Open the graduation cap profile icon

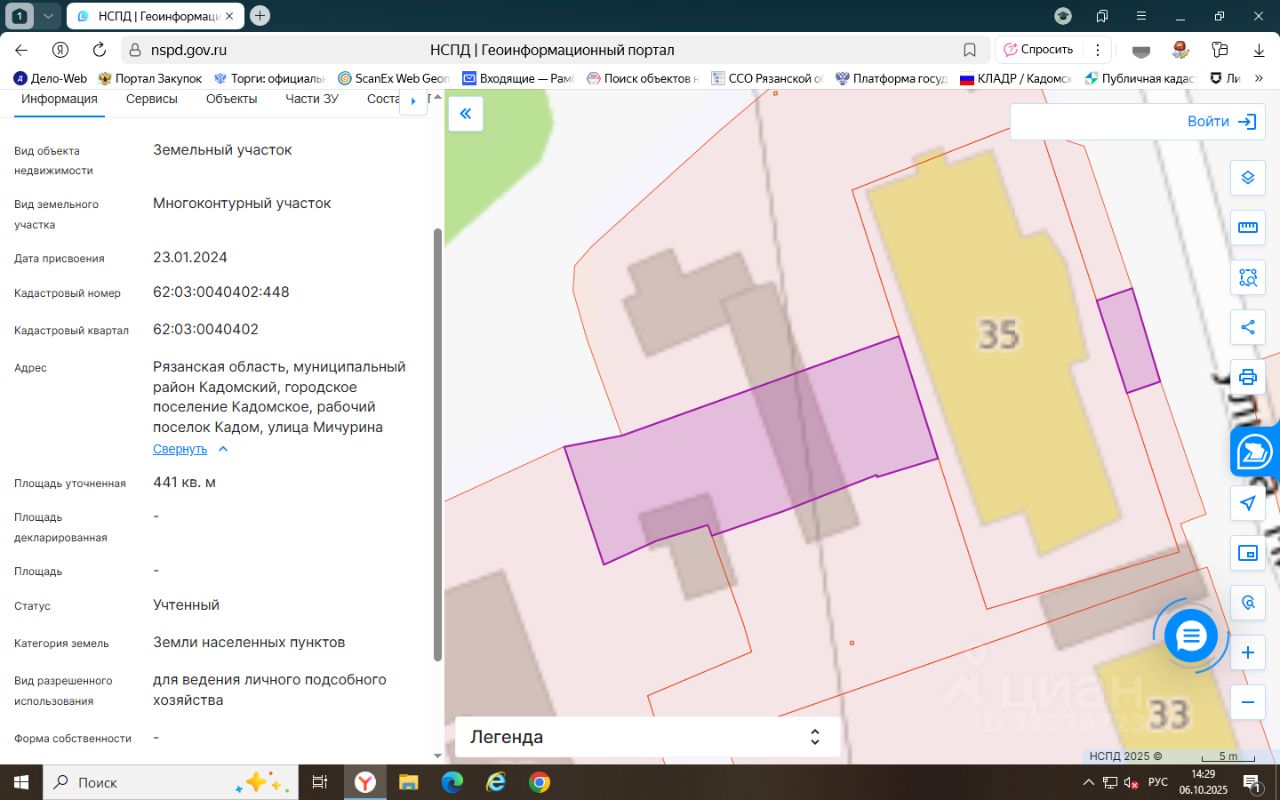[x=1063, y=16]
